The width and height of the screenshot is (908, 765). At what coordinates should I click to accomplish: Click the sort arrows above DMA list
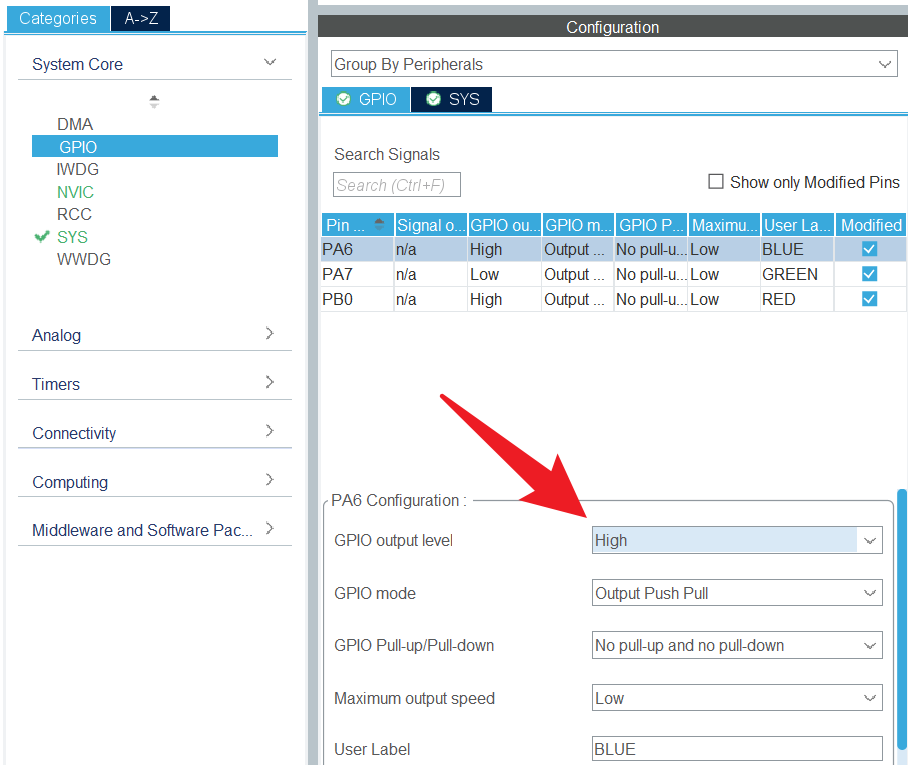[154, 101]
